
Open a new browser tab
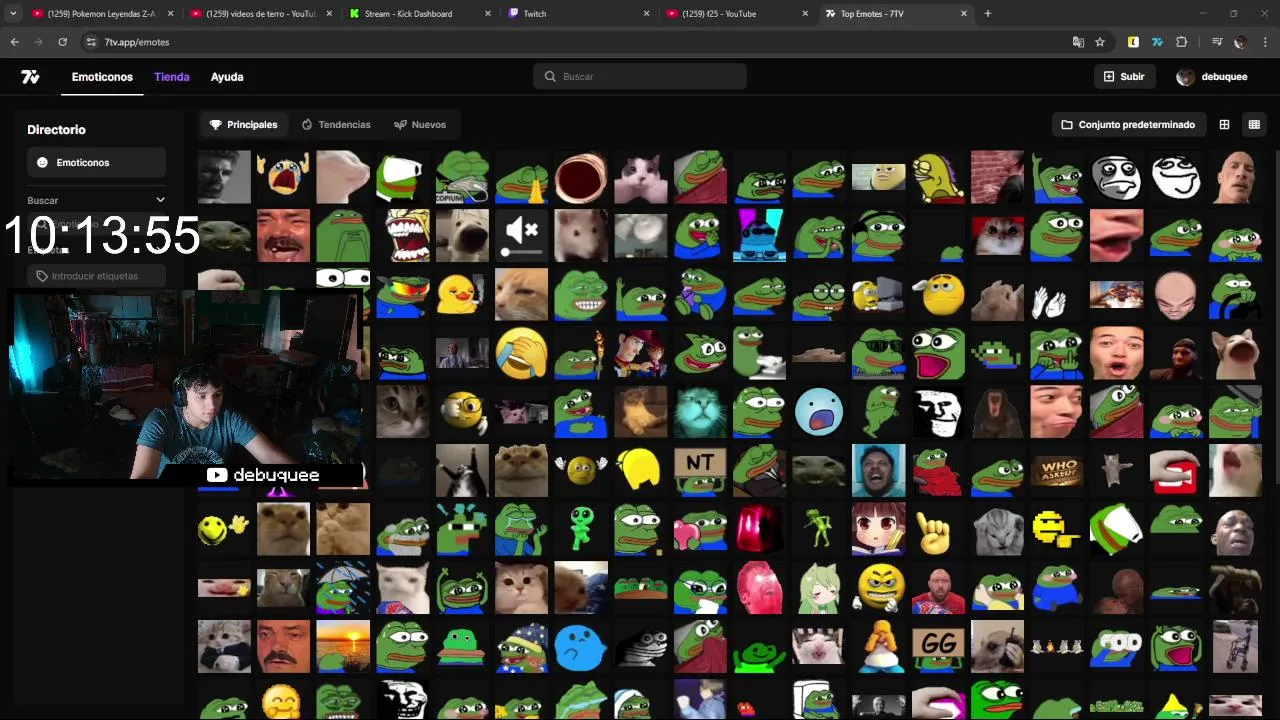pos(988,14)
